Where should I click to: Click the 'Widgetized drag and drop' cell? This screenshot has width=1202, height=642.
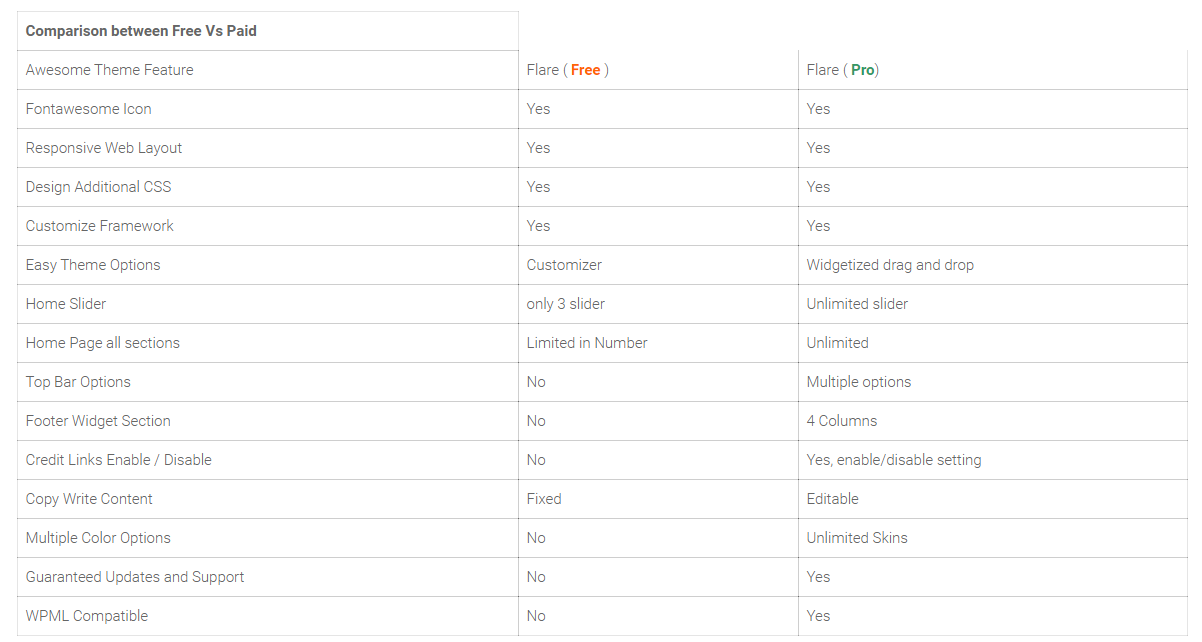tap(890, 265)
